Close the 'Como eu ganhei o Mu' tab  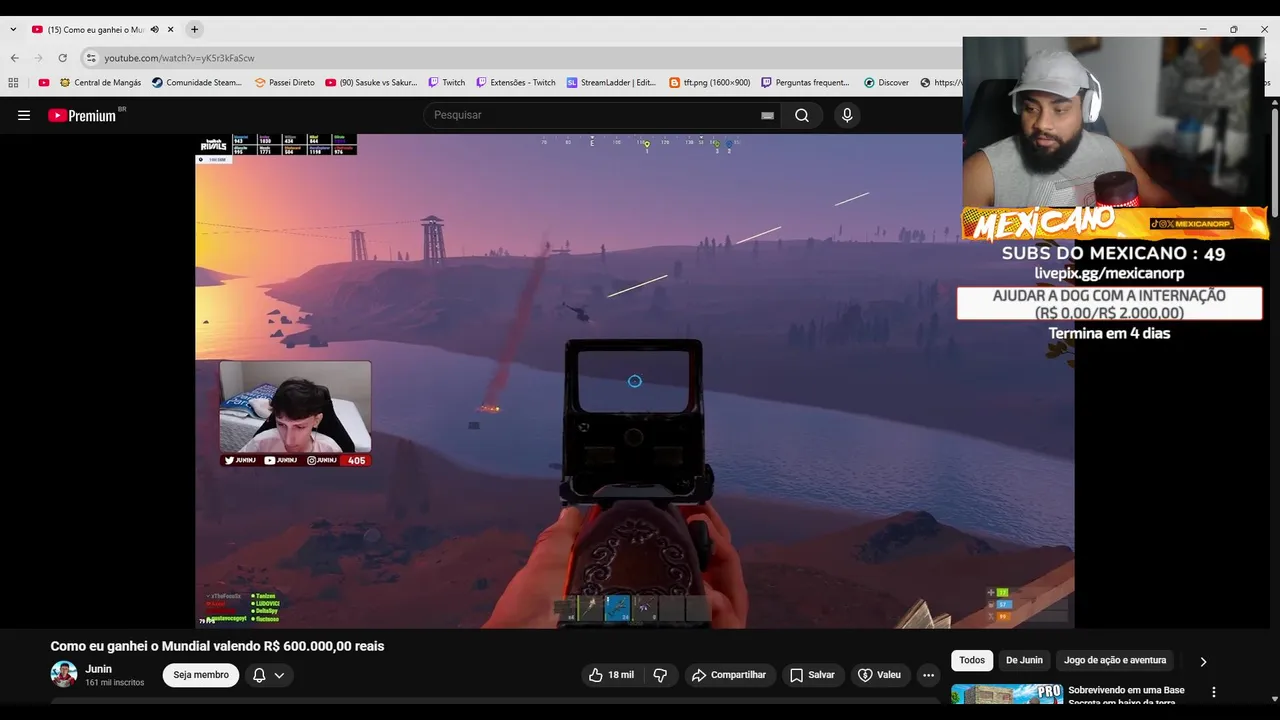[171, 30]
